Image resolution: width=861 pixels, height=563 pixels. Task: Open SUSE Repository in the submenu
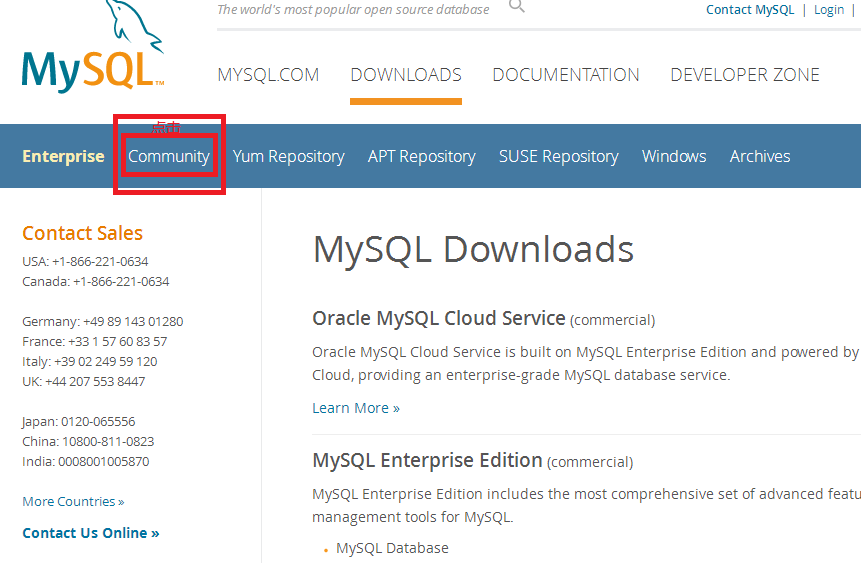[x=558, y=157]
